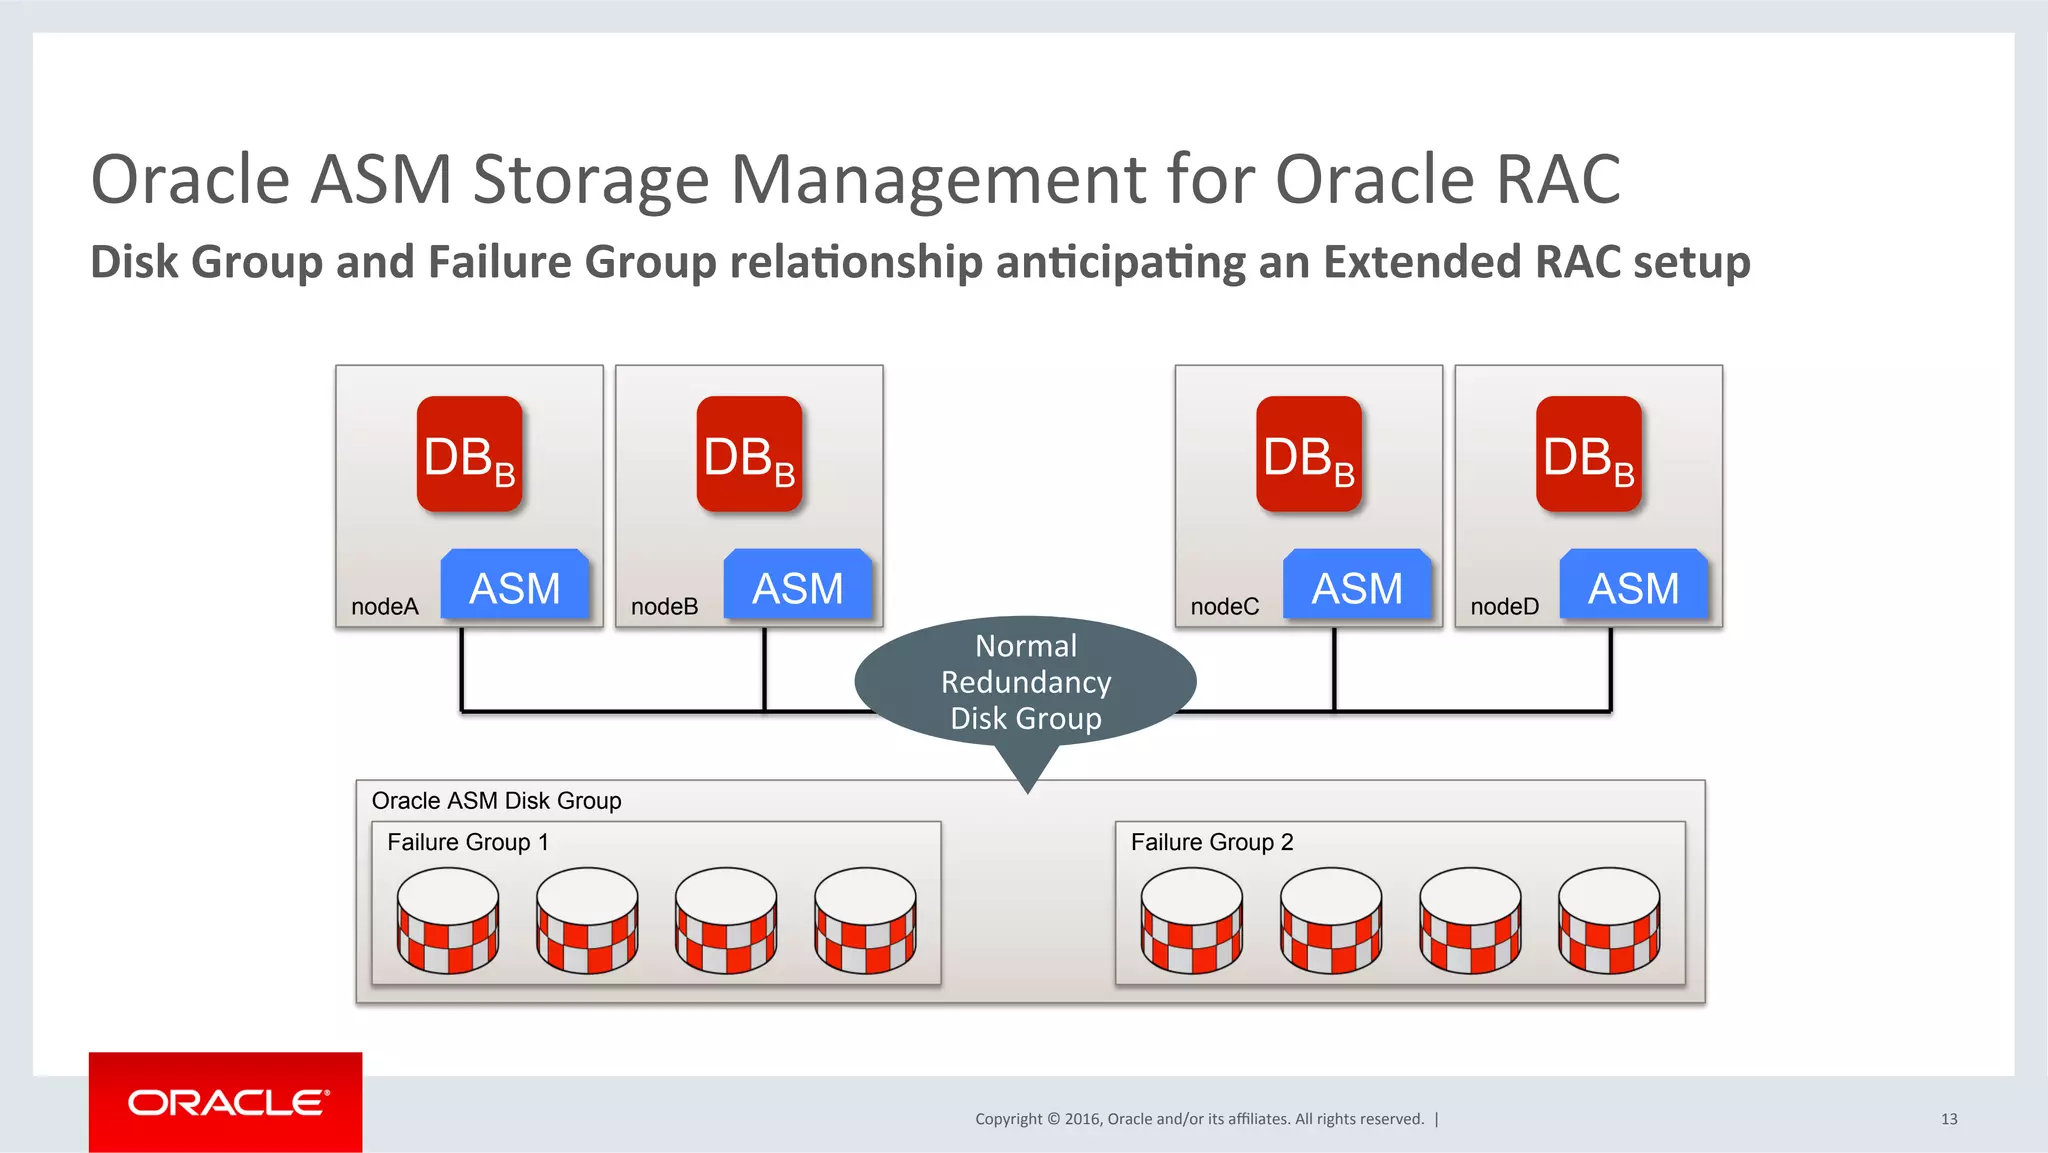Click first disk in Failure Group 1
2048x1153 pixels.
click(448, 920)
